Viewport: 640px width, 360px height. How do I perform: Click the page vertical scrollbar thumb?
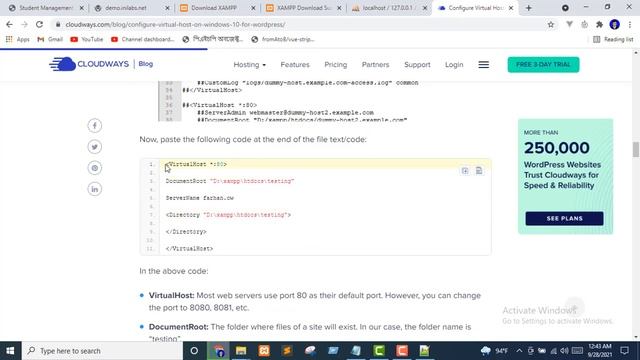coord(636,149)
